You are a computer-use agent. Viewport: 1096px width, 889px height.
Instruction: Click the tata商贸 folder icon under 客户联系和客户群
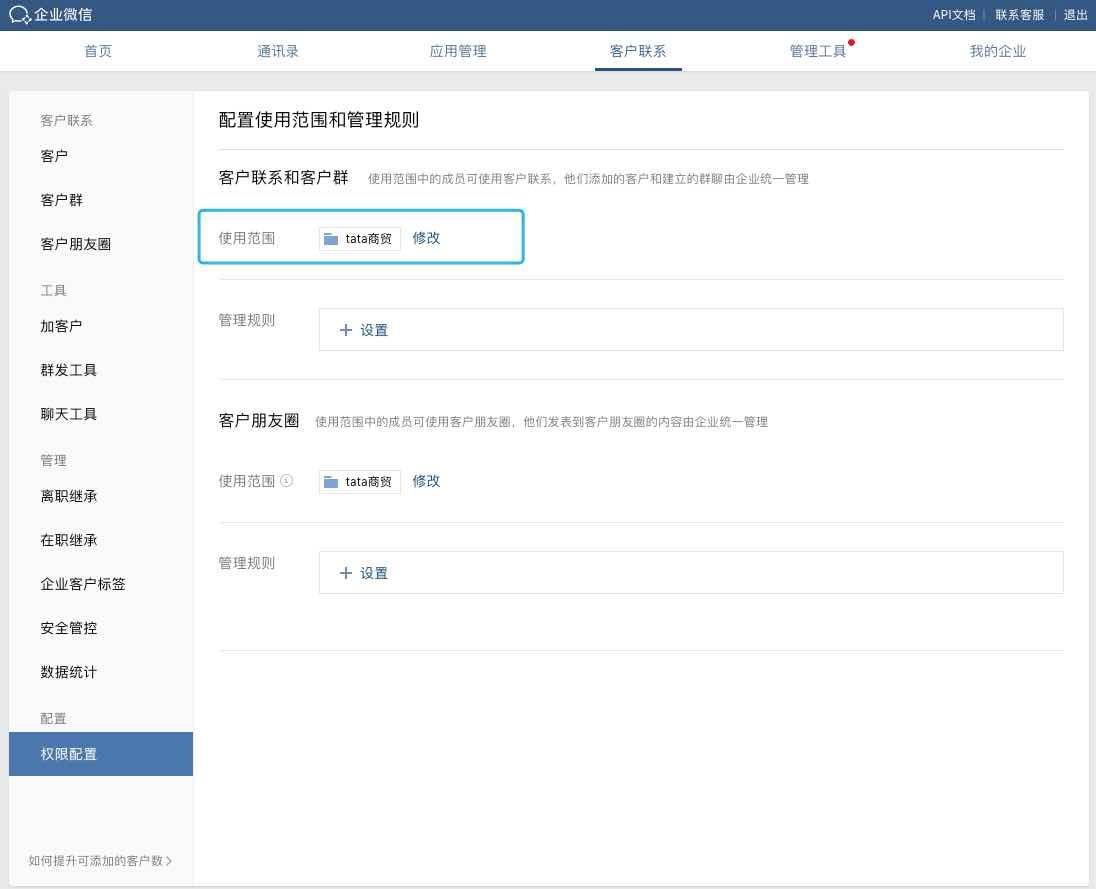tap(331, 239)
